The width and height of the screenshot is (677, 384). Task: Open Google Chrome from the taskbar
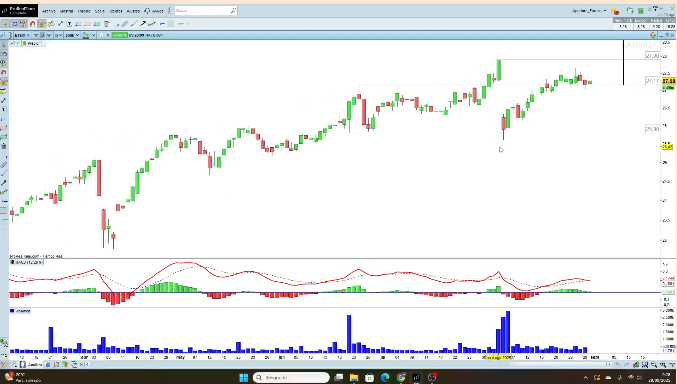(x=401, y=377)
